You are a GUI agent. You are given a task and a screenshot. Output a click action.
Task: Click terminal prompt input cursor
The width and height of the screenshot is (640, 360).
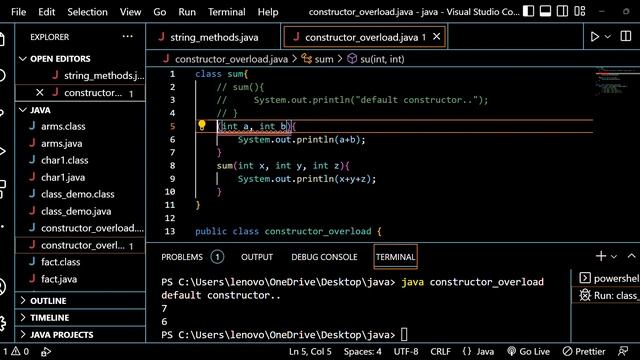pos(404,335)
